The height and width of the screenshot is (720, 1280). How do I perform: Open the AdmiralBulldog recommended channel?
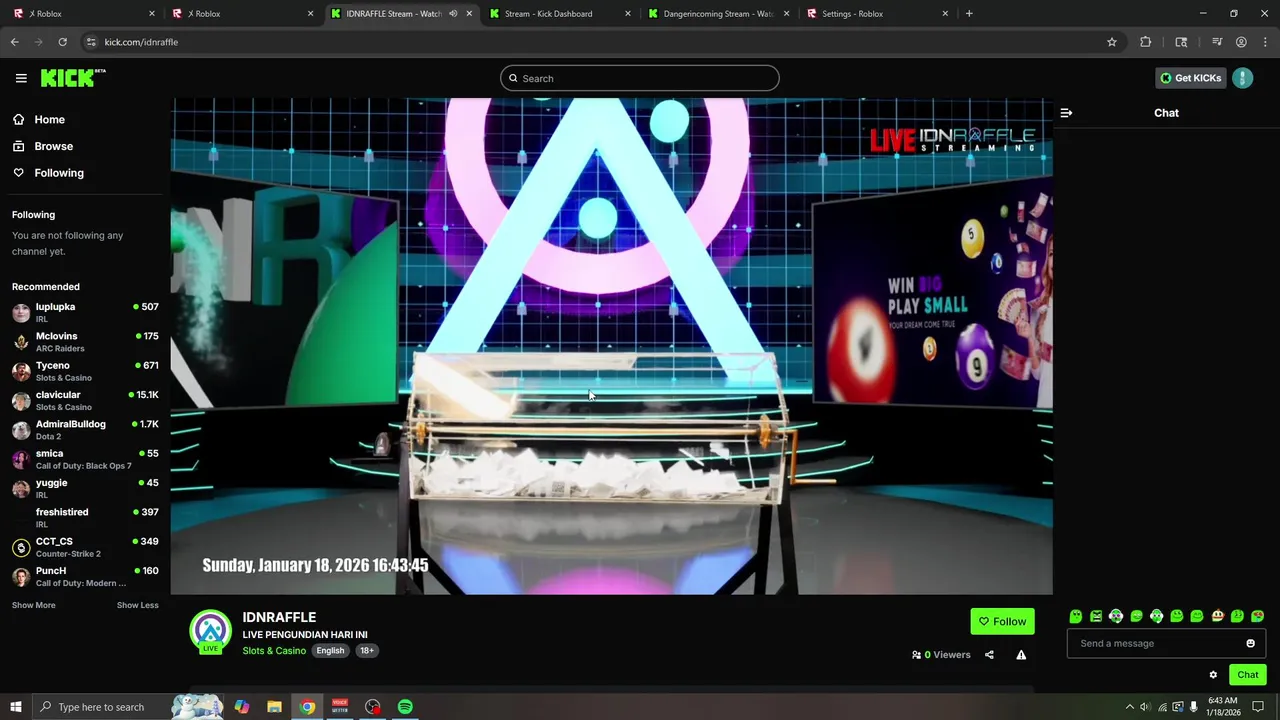click(x=85, y=429)
